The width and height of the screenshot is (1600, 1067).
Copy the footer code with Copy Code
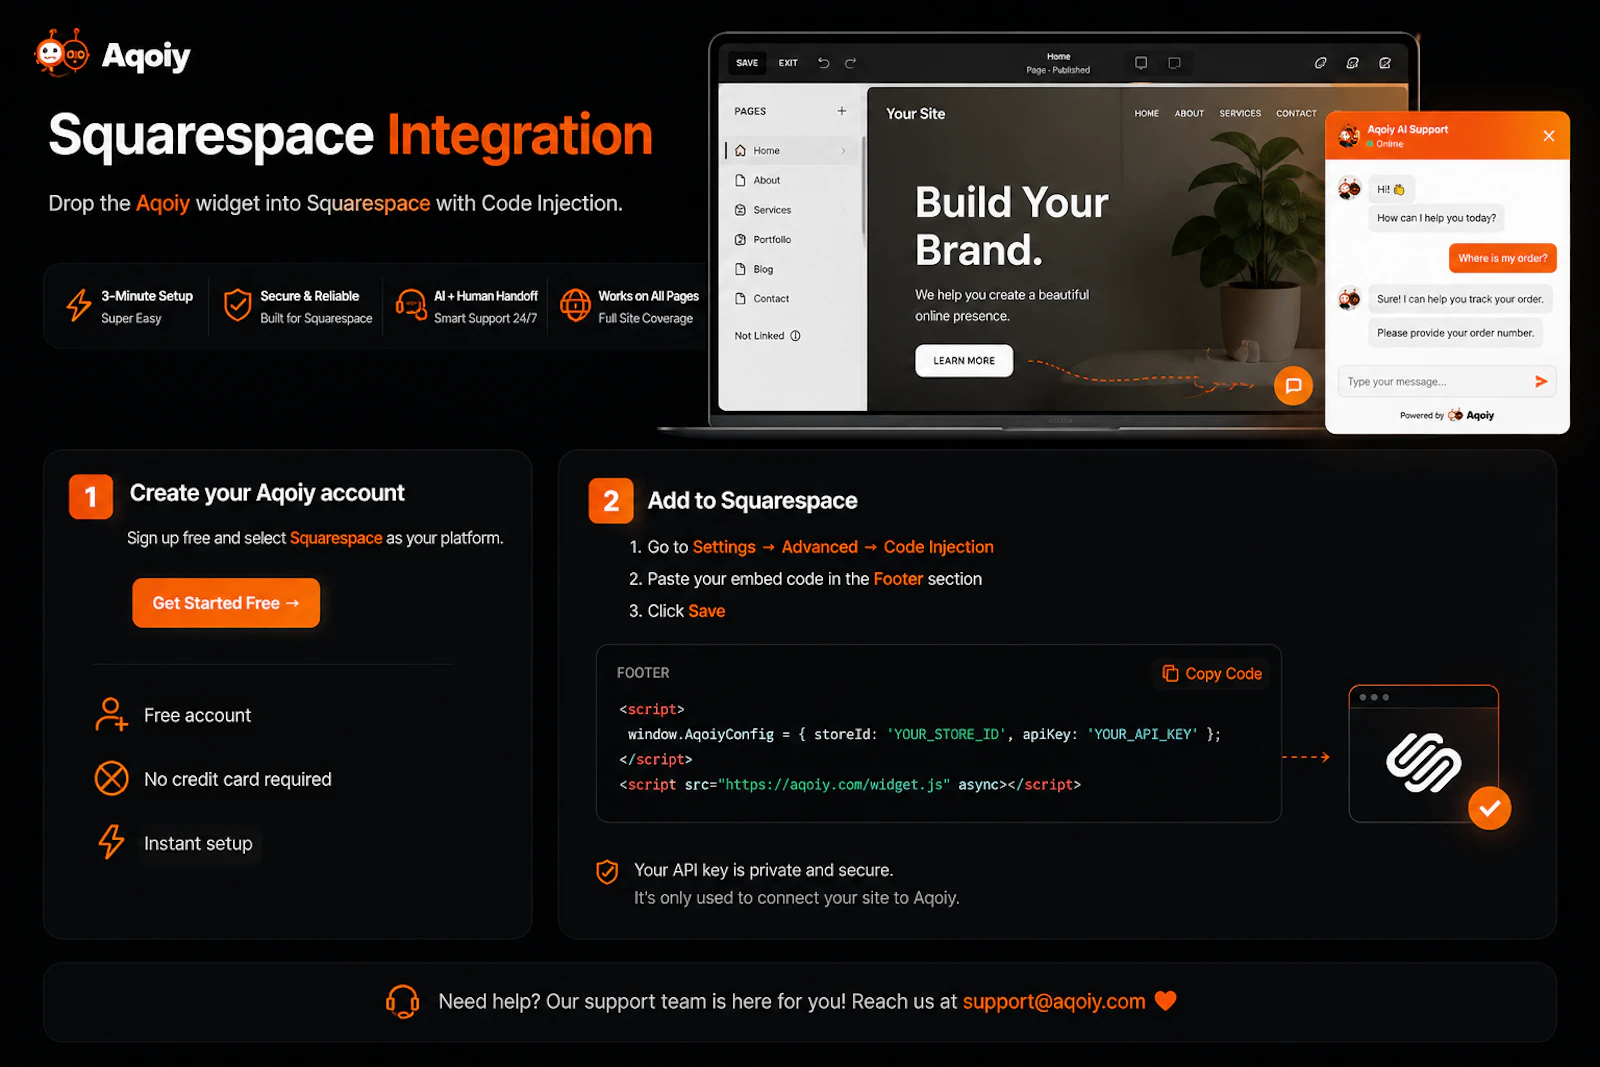1212,674
